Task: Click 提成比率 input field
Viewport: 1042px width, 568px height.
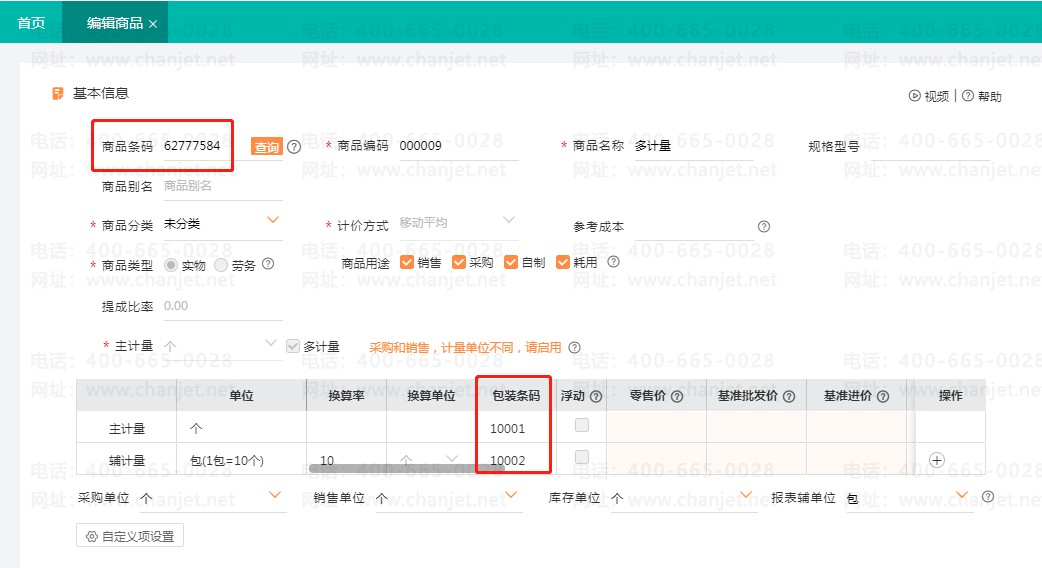Action: [x=223, y=306]
